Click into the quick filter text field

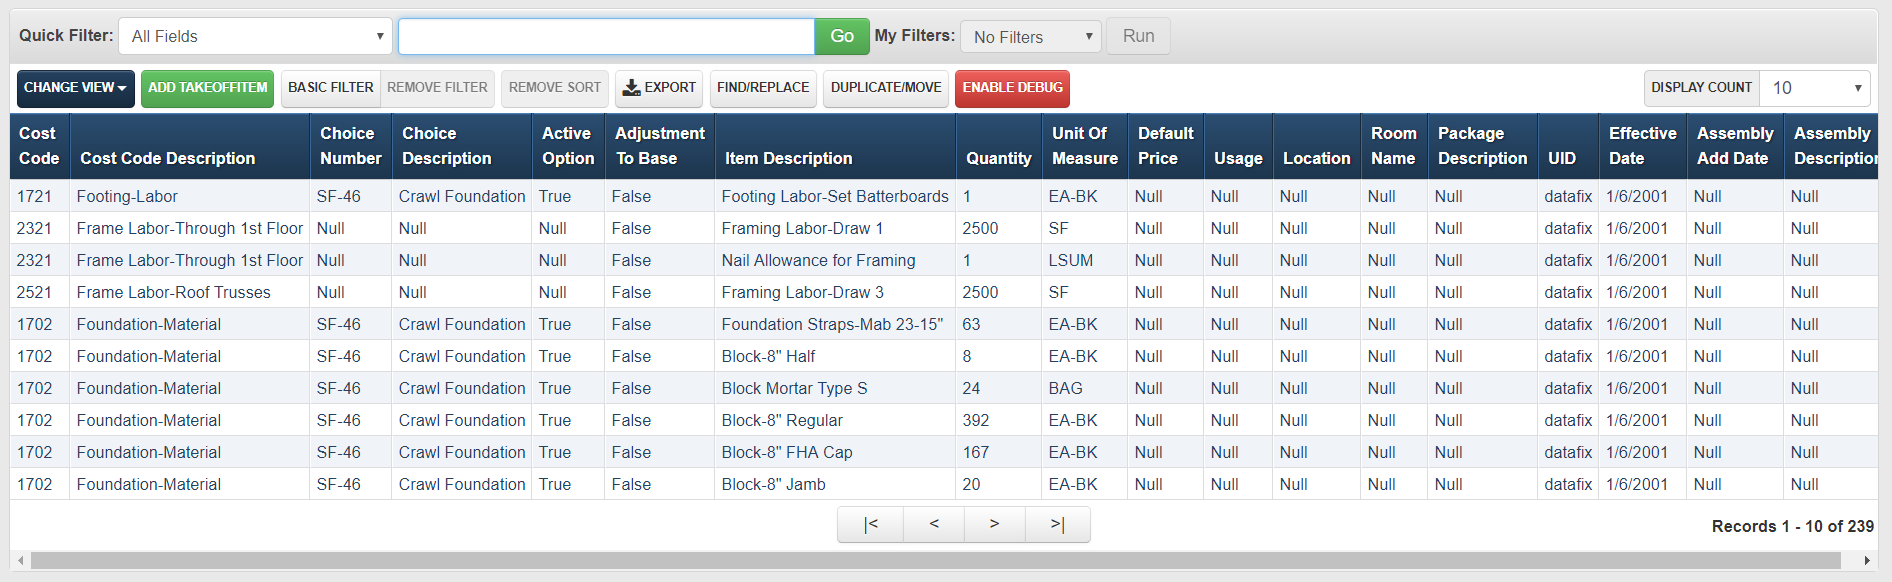coord(606,36)
